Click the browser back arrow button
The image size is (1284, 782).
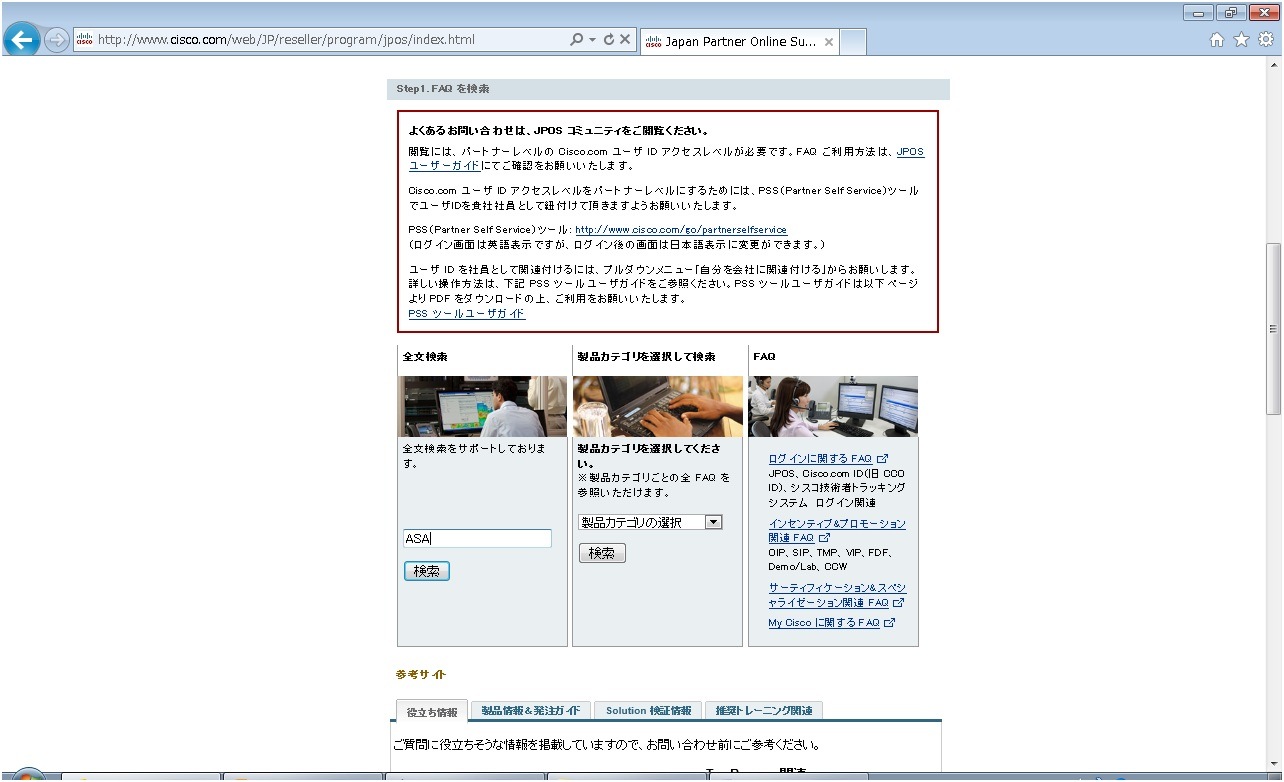22,40
